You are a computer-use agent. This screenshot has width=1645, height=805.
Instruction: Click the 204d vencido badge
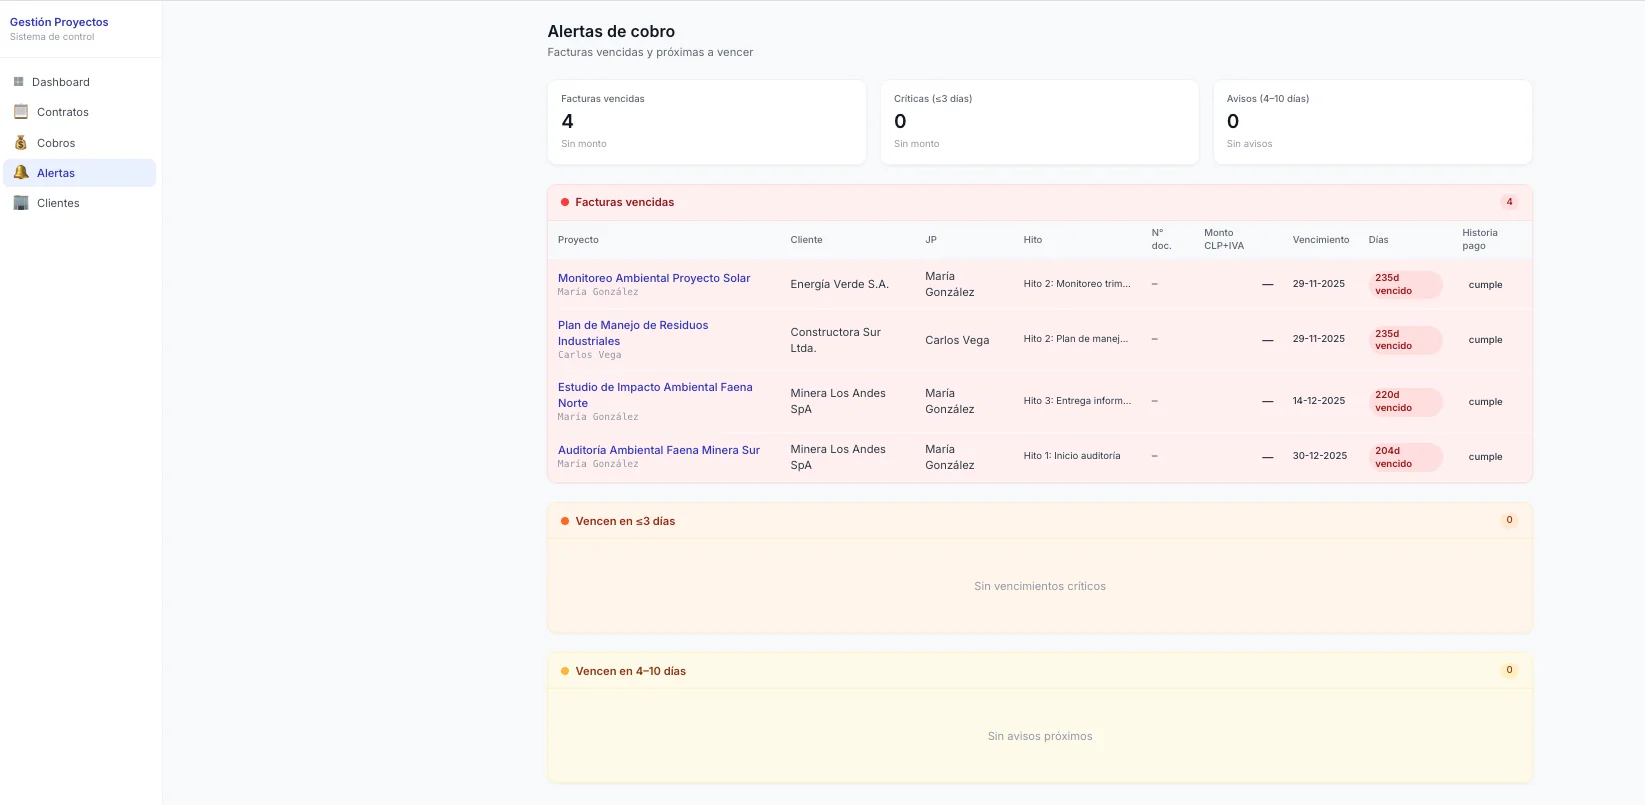click(x=1405, y=457)
